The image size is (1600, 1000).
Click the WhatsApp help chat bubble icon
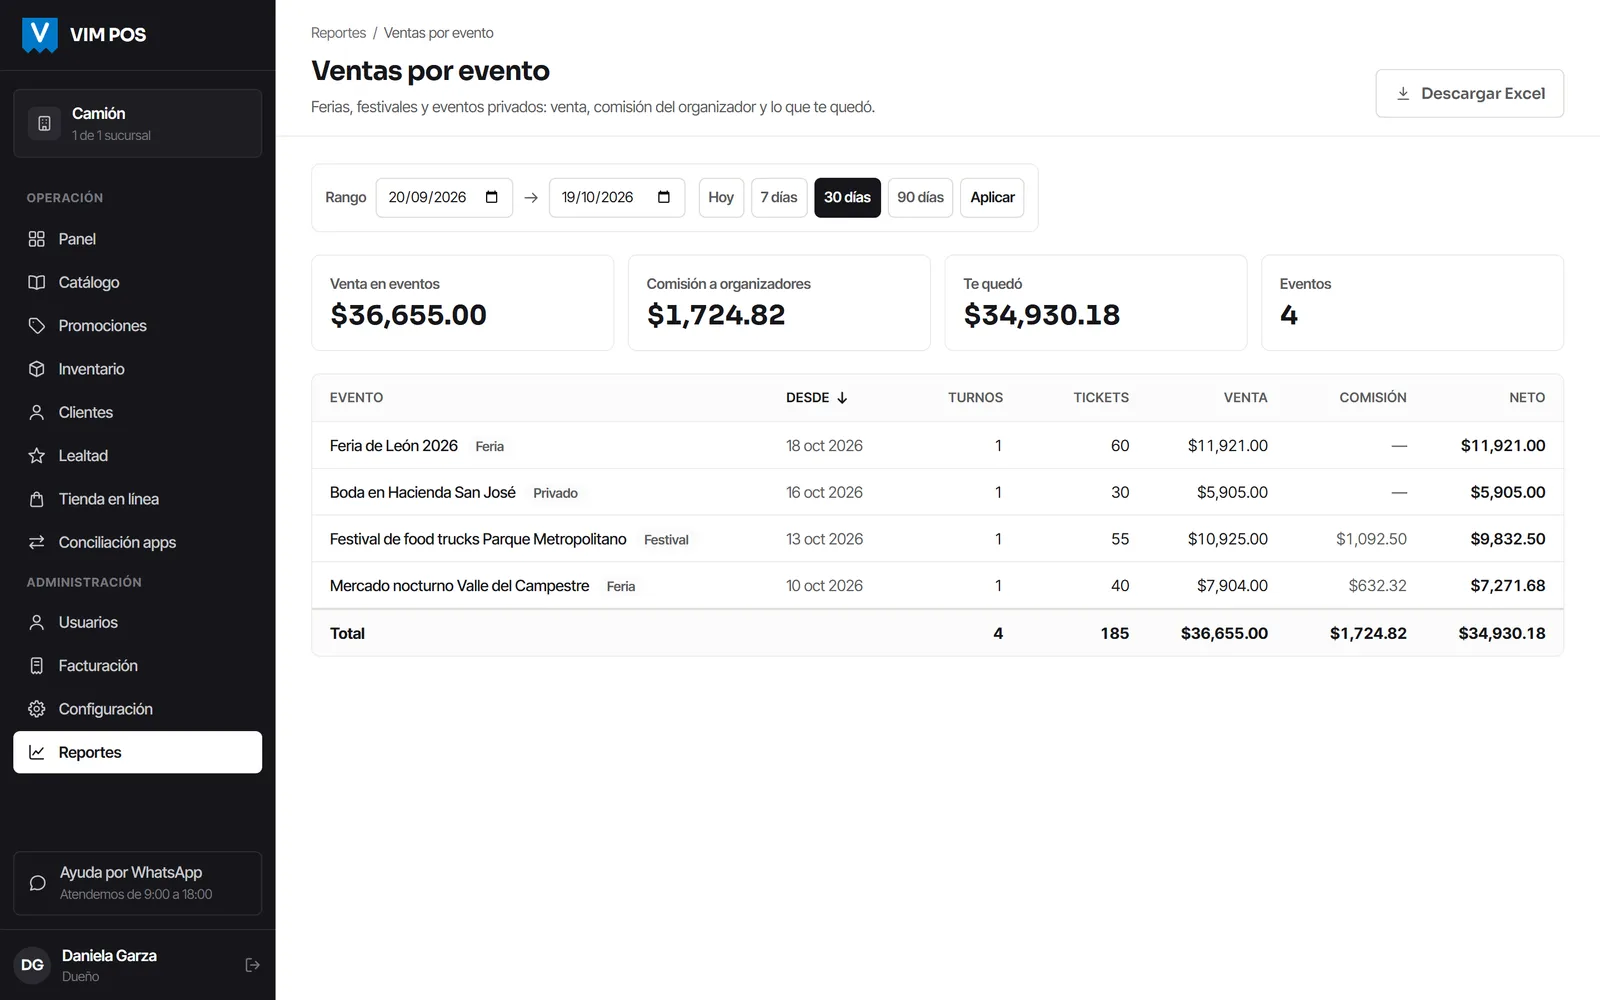(x=37, y=883)
